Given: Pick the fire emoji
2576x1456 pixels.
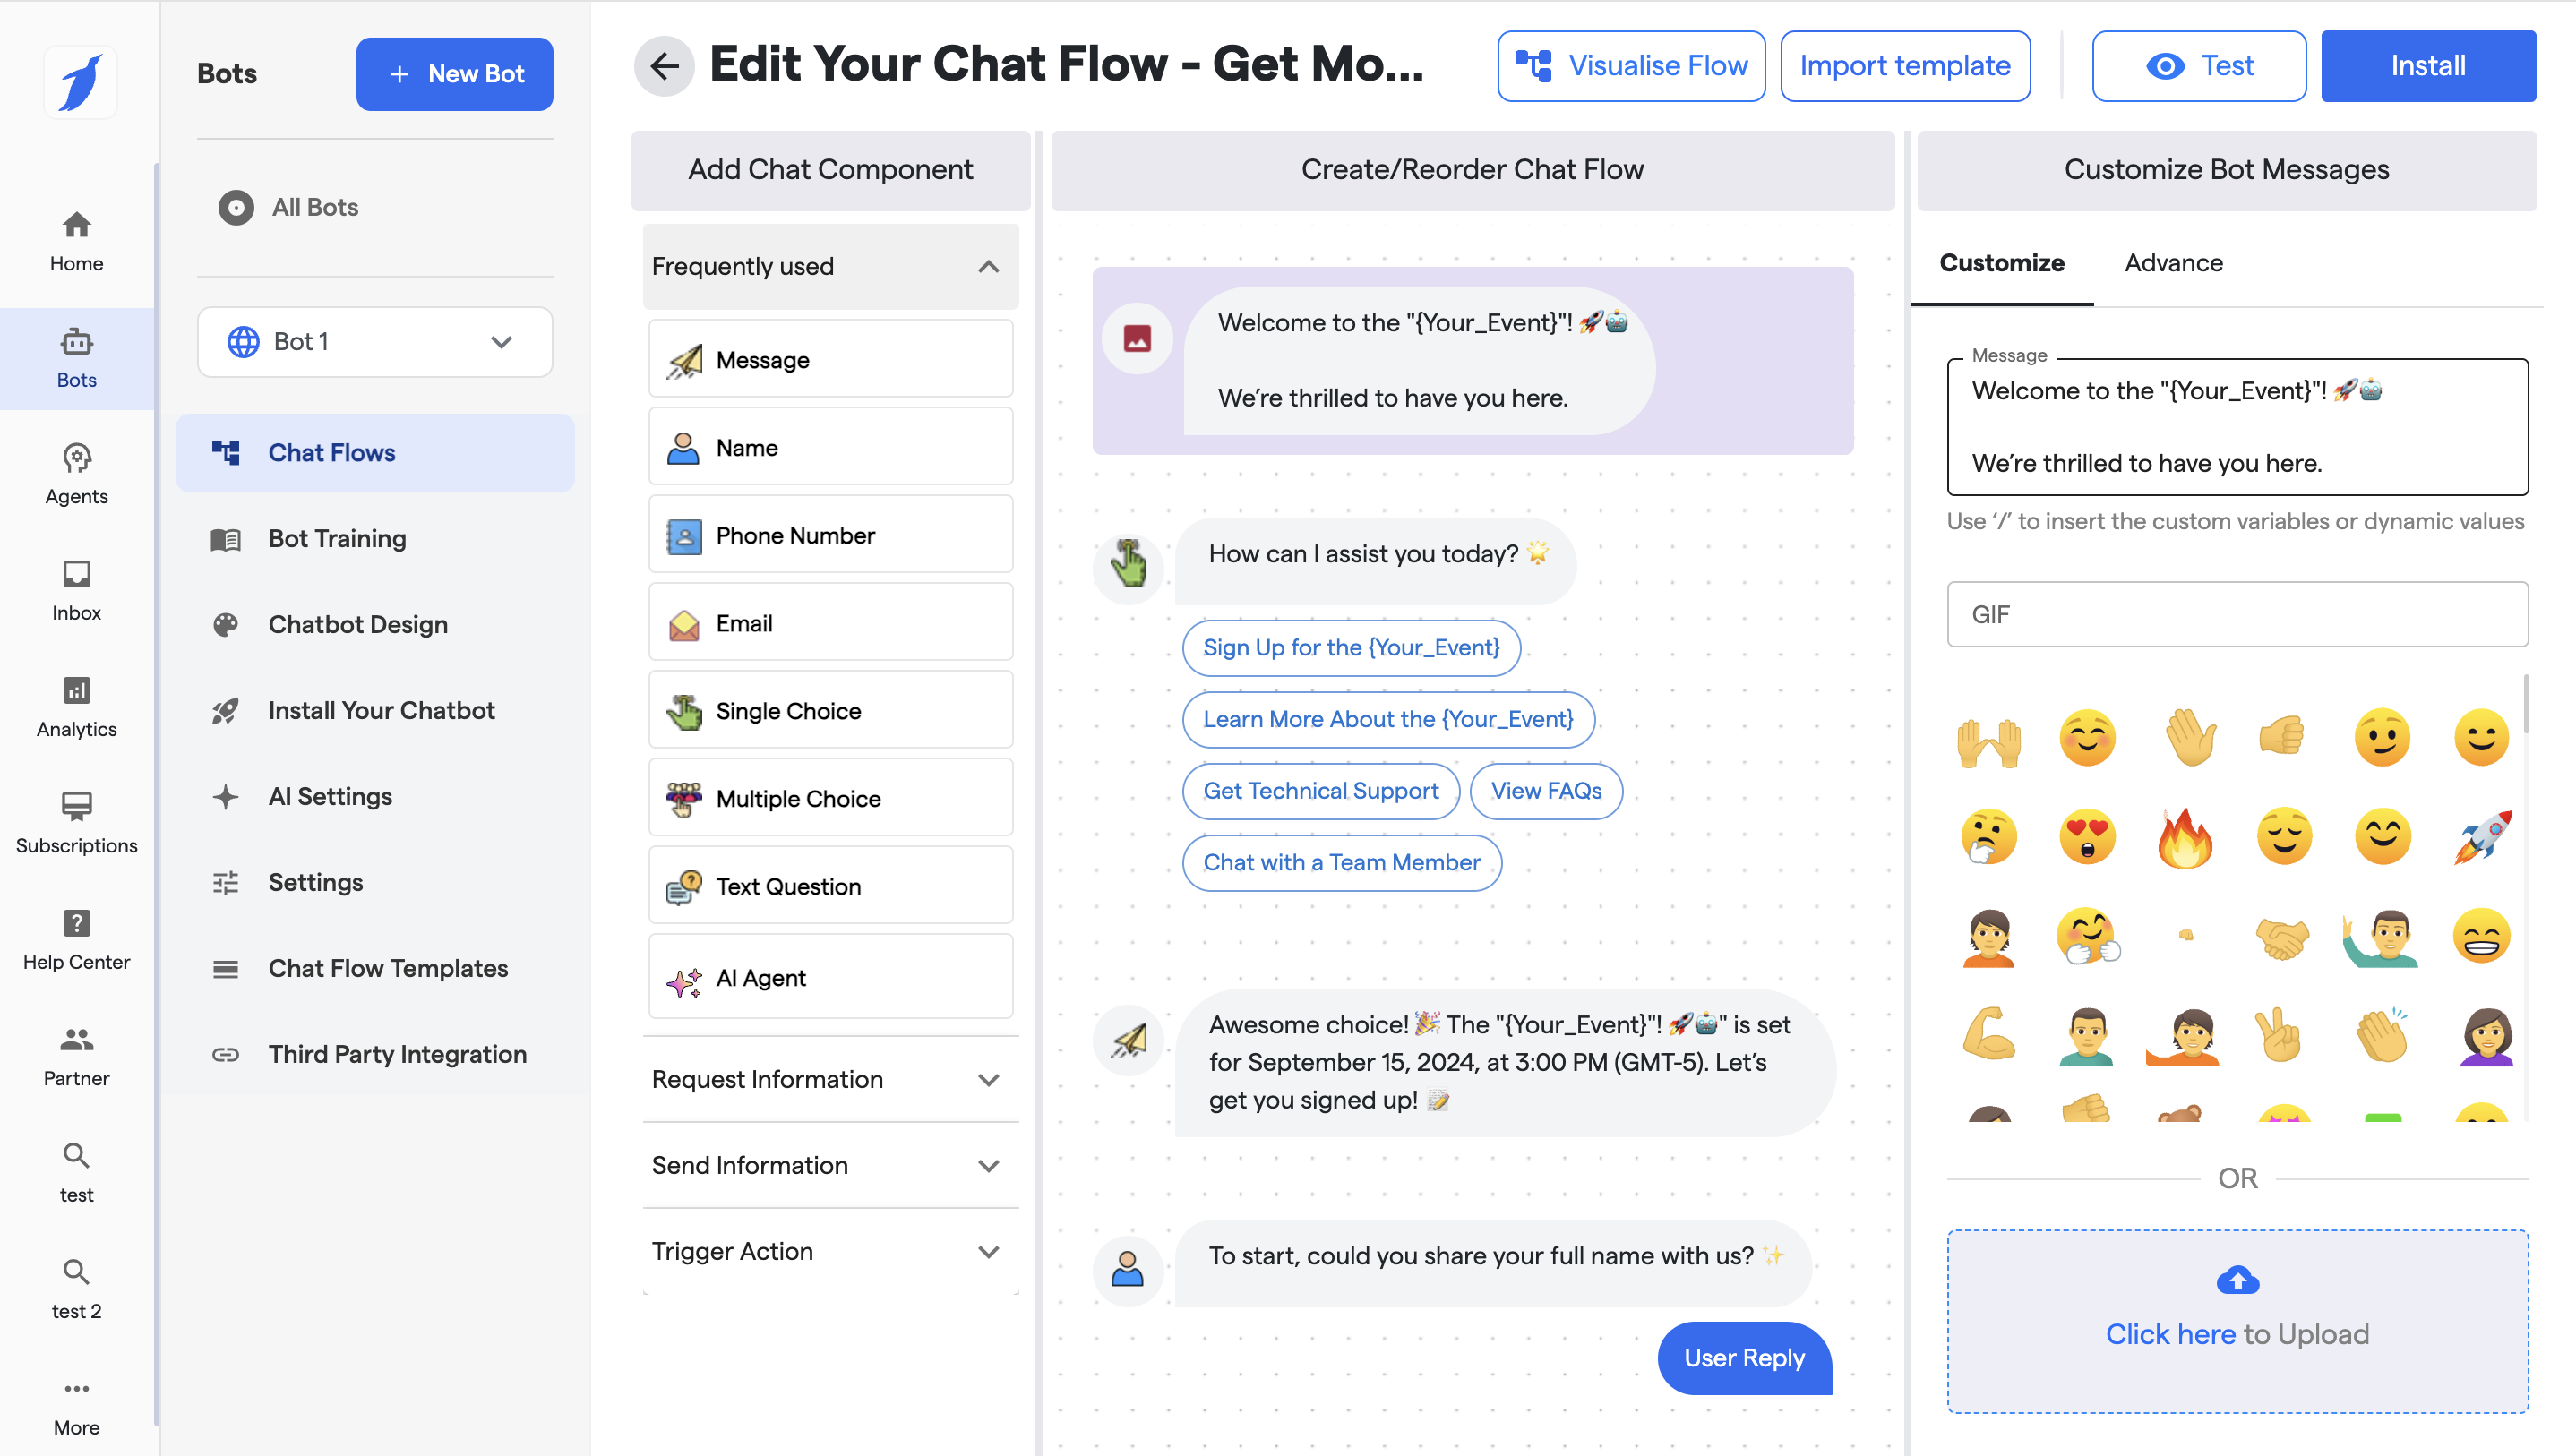Looking at the screenshot, I should point(2185,837).
